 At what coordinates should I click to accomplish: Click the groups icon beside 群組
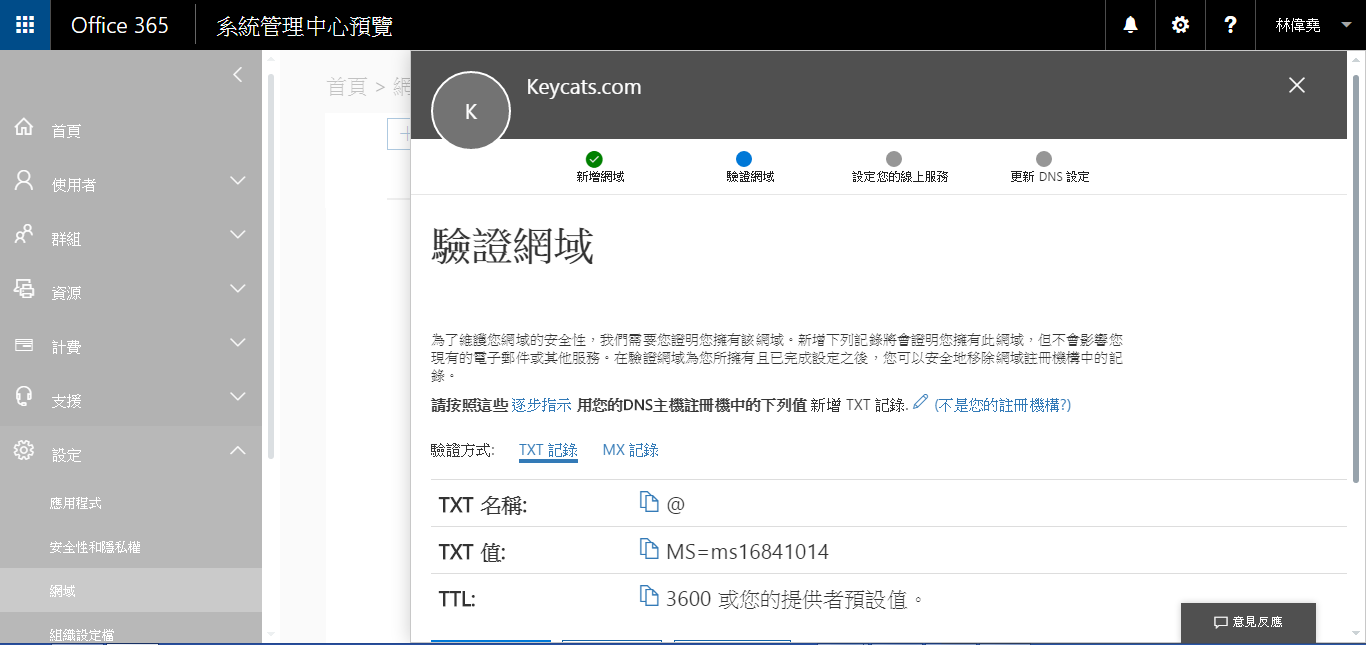(24, 235)
